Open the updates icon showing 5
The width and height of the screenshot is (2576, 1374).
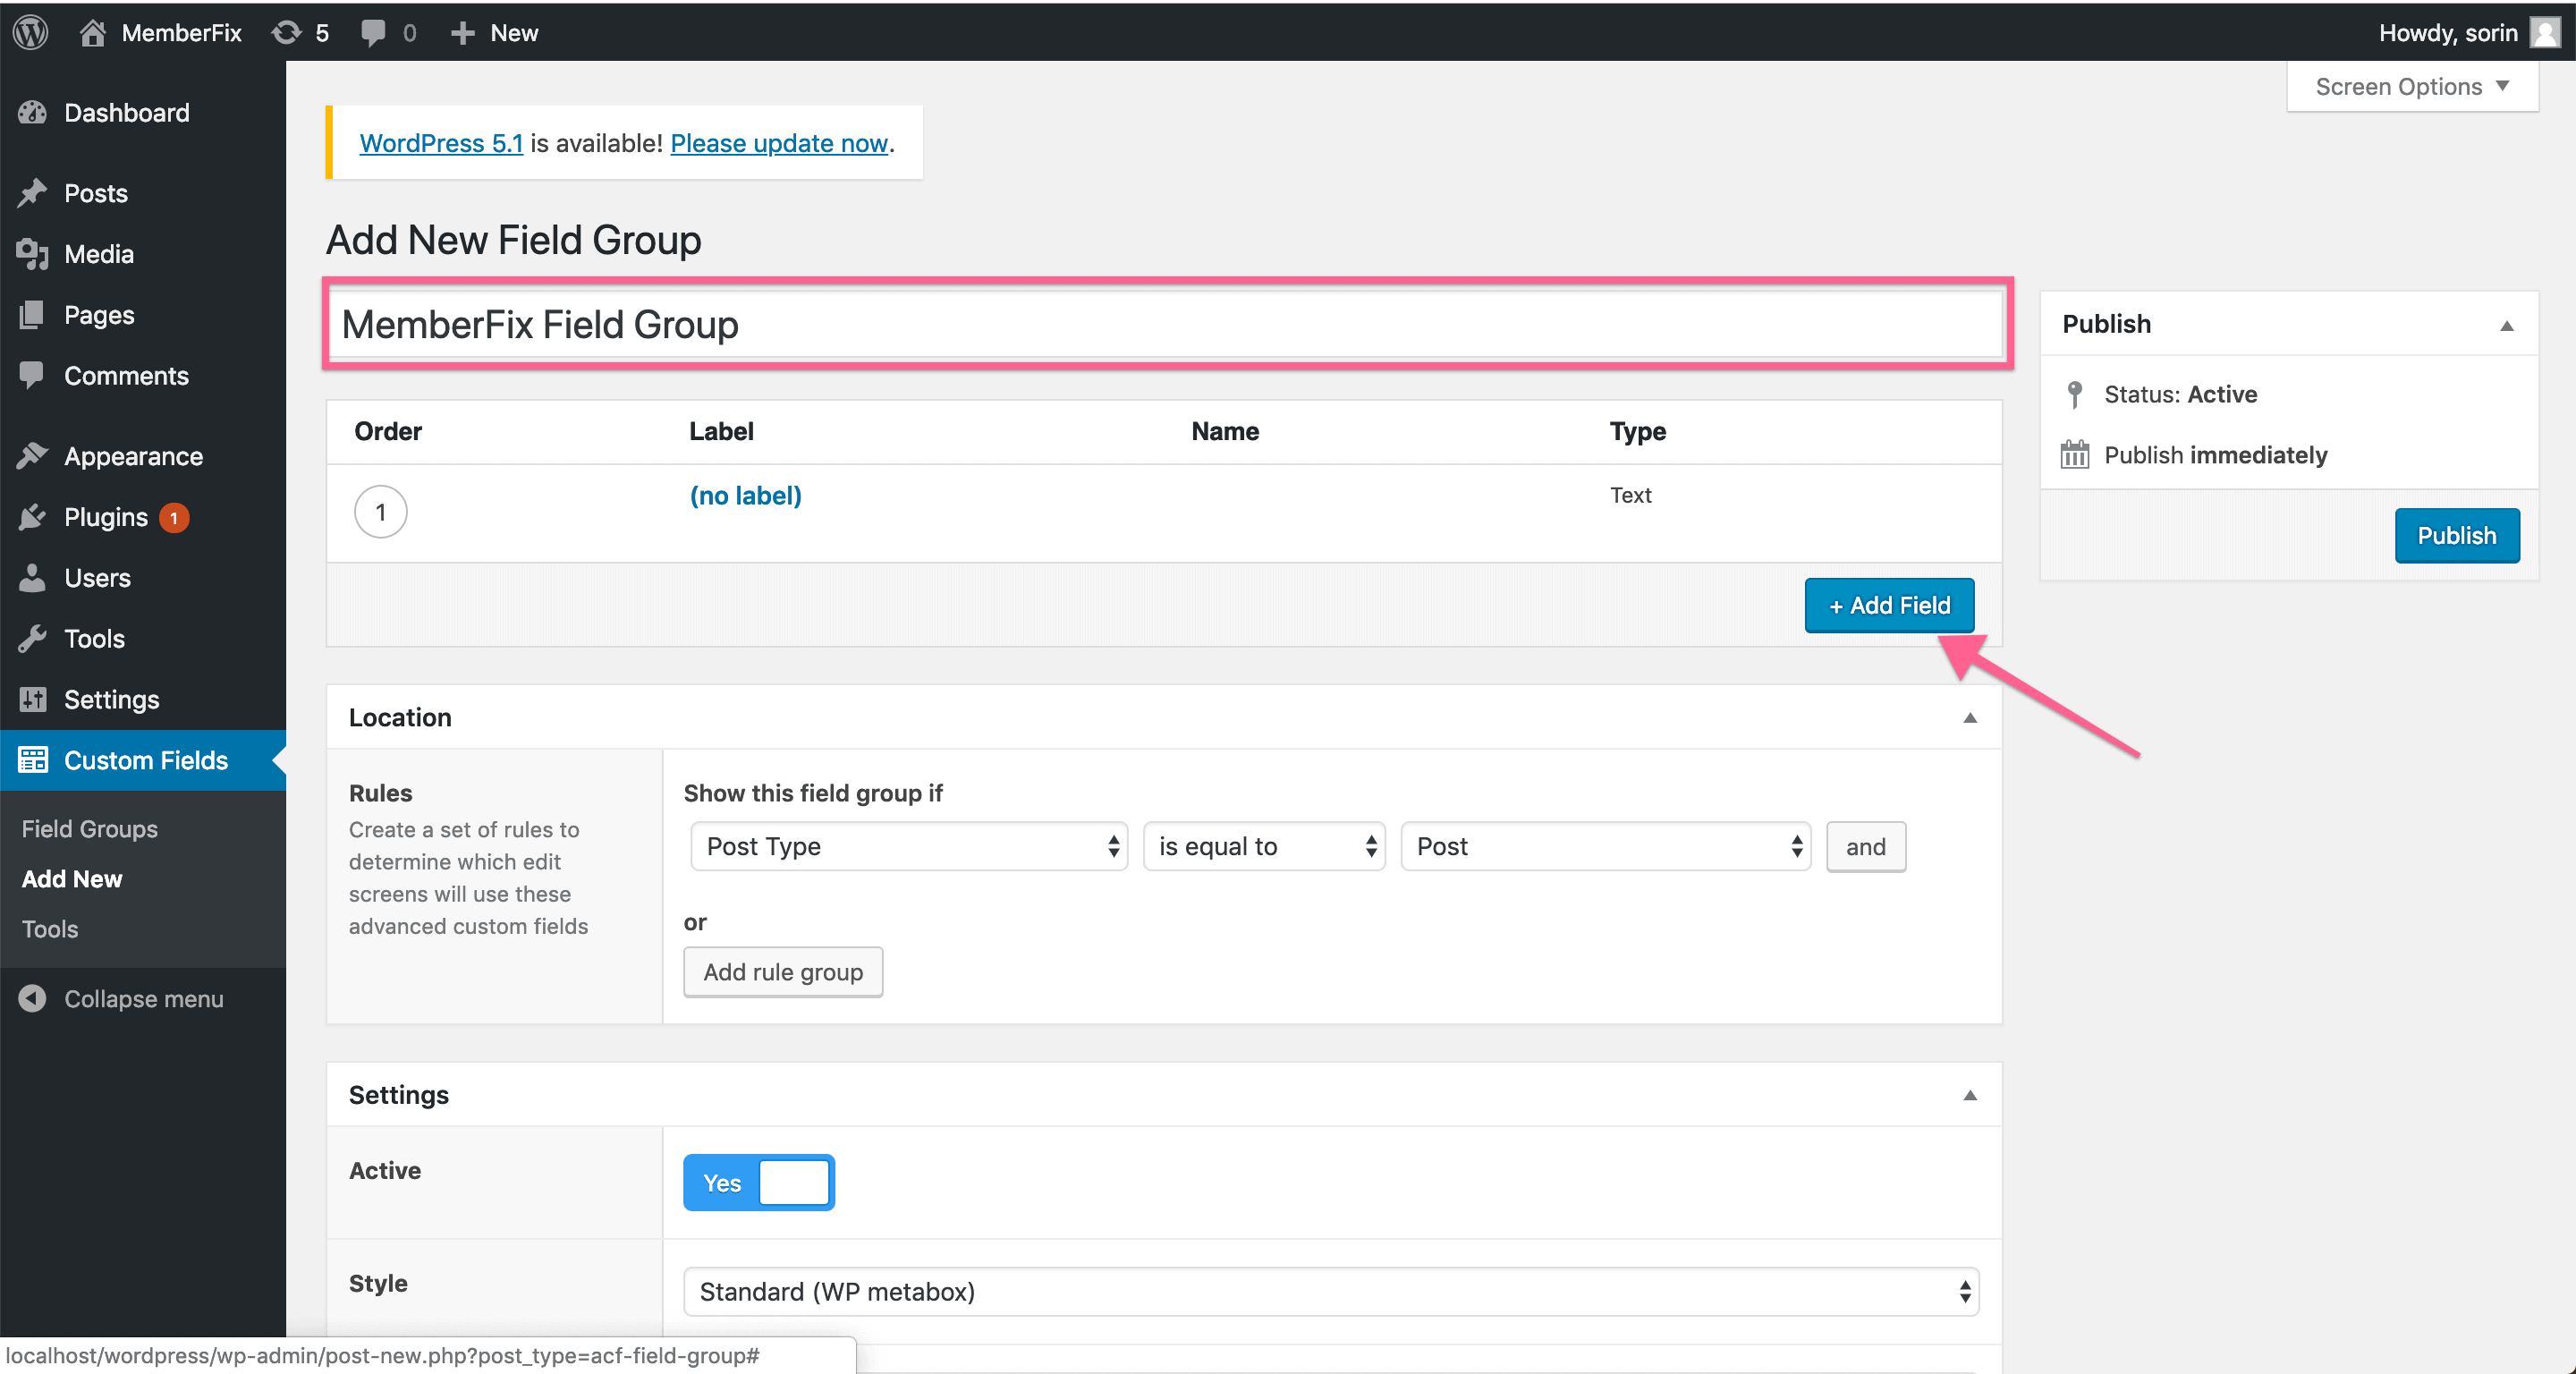pos(287,32)
